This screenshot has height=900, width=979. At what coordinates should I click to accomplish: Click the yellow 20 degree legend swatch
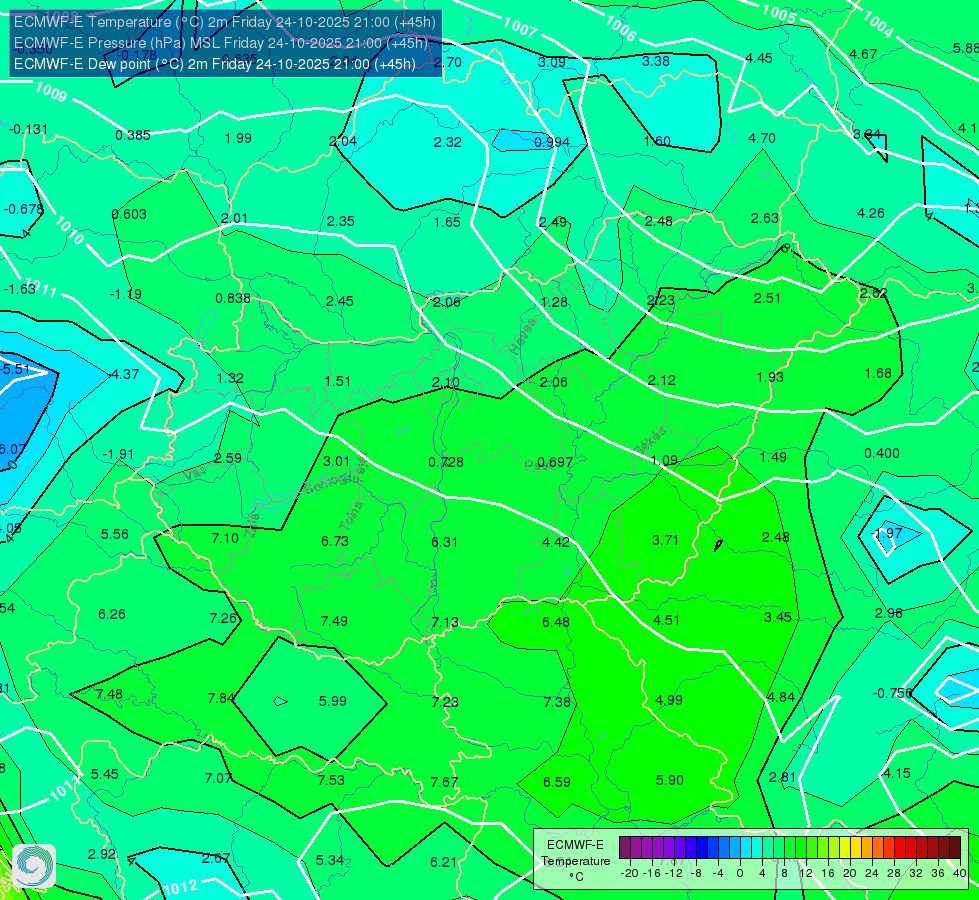point(845,848)
